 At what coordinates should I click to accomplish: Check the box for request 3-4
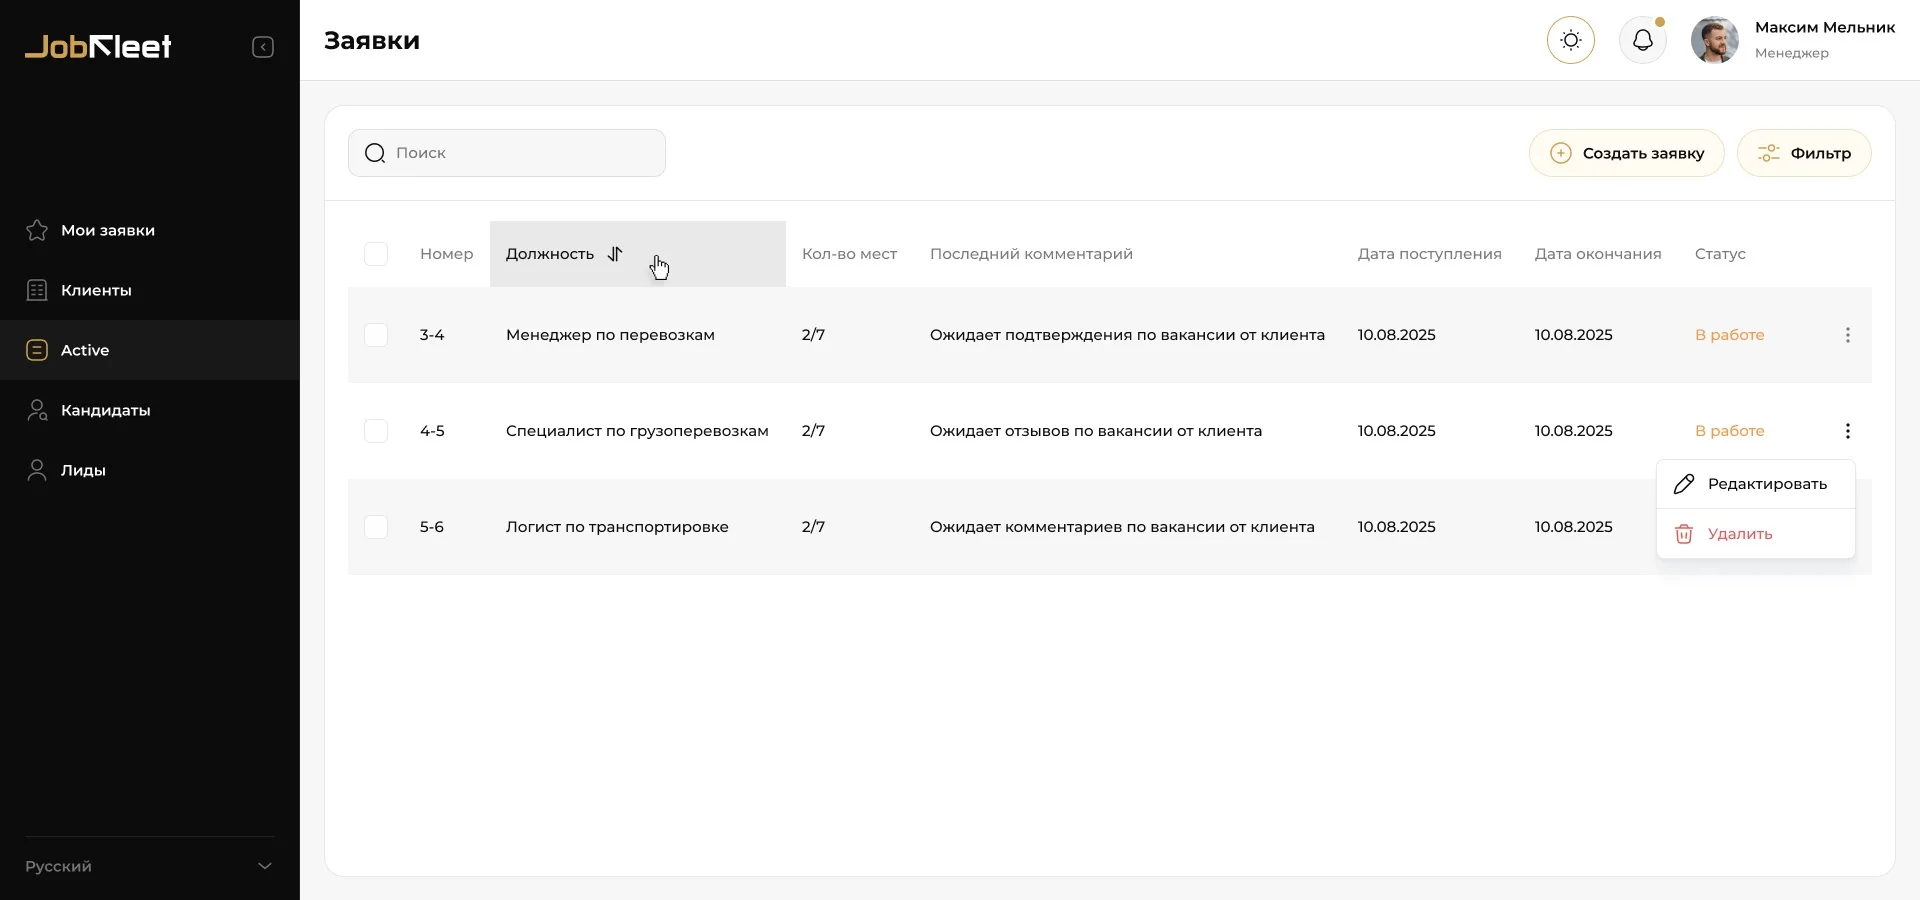376,335
